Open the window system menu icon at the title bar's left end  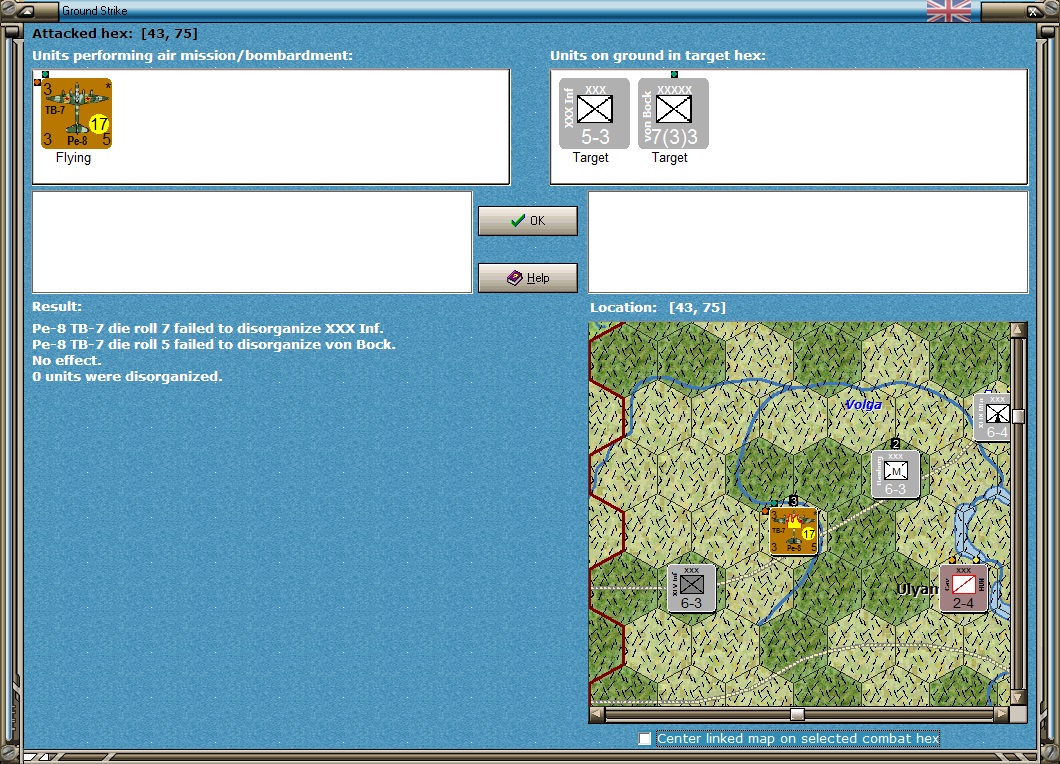tap(26, 11)
